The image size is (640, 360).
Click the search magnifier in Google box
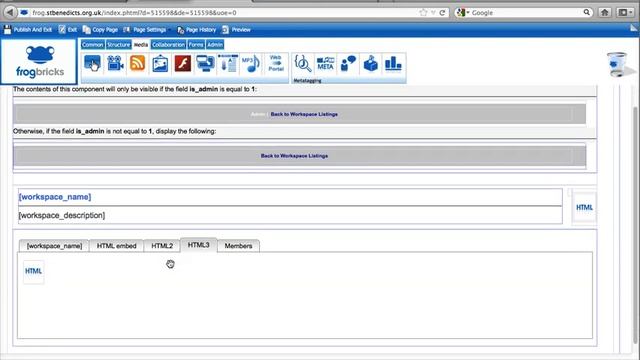[587, 12]
